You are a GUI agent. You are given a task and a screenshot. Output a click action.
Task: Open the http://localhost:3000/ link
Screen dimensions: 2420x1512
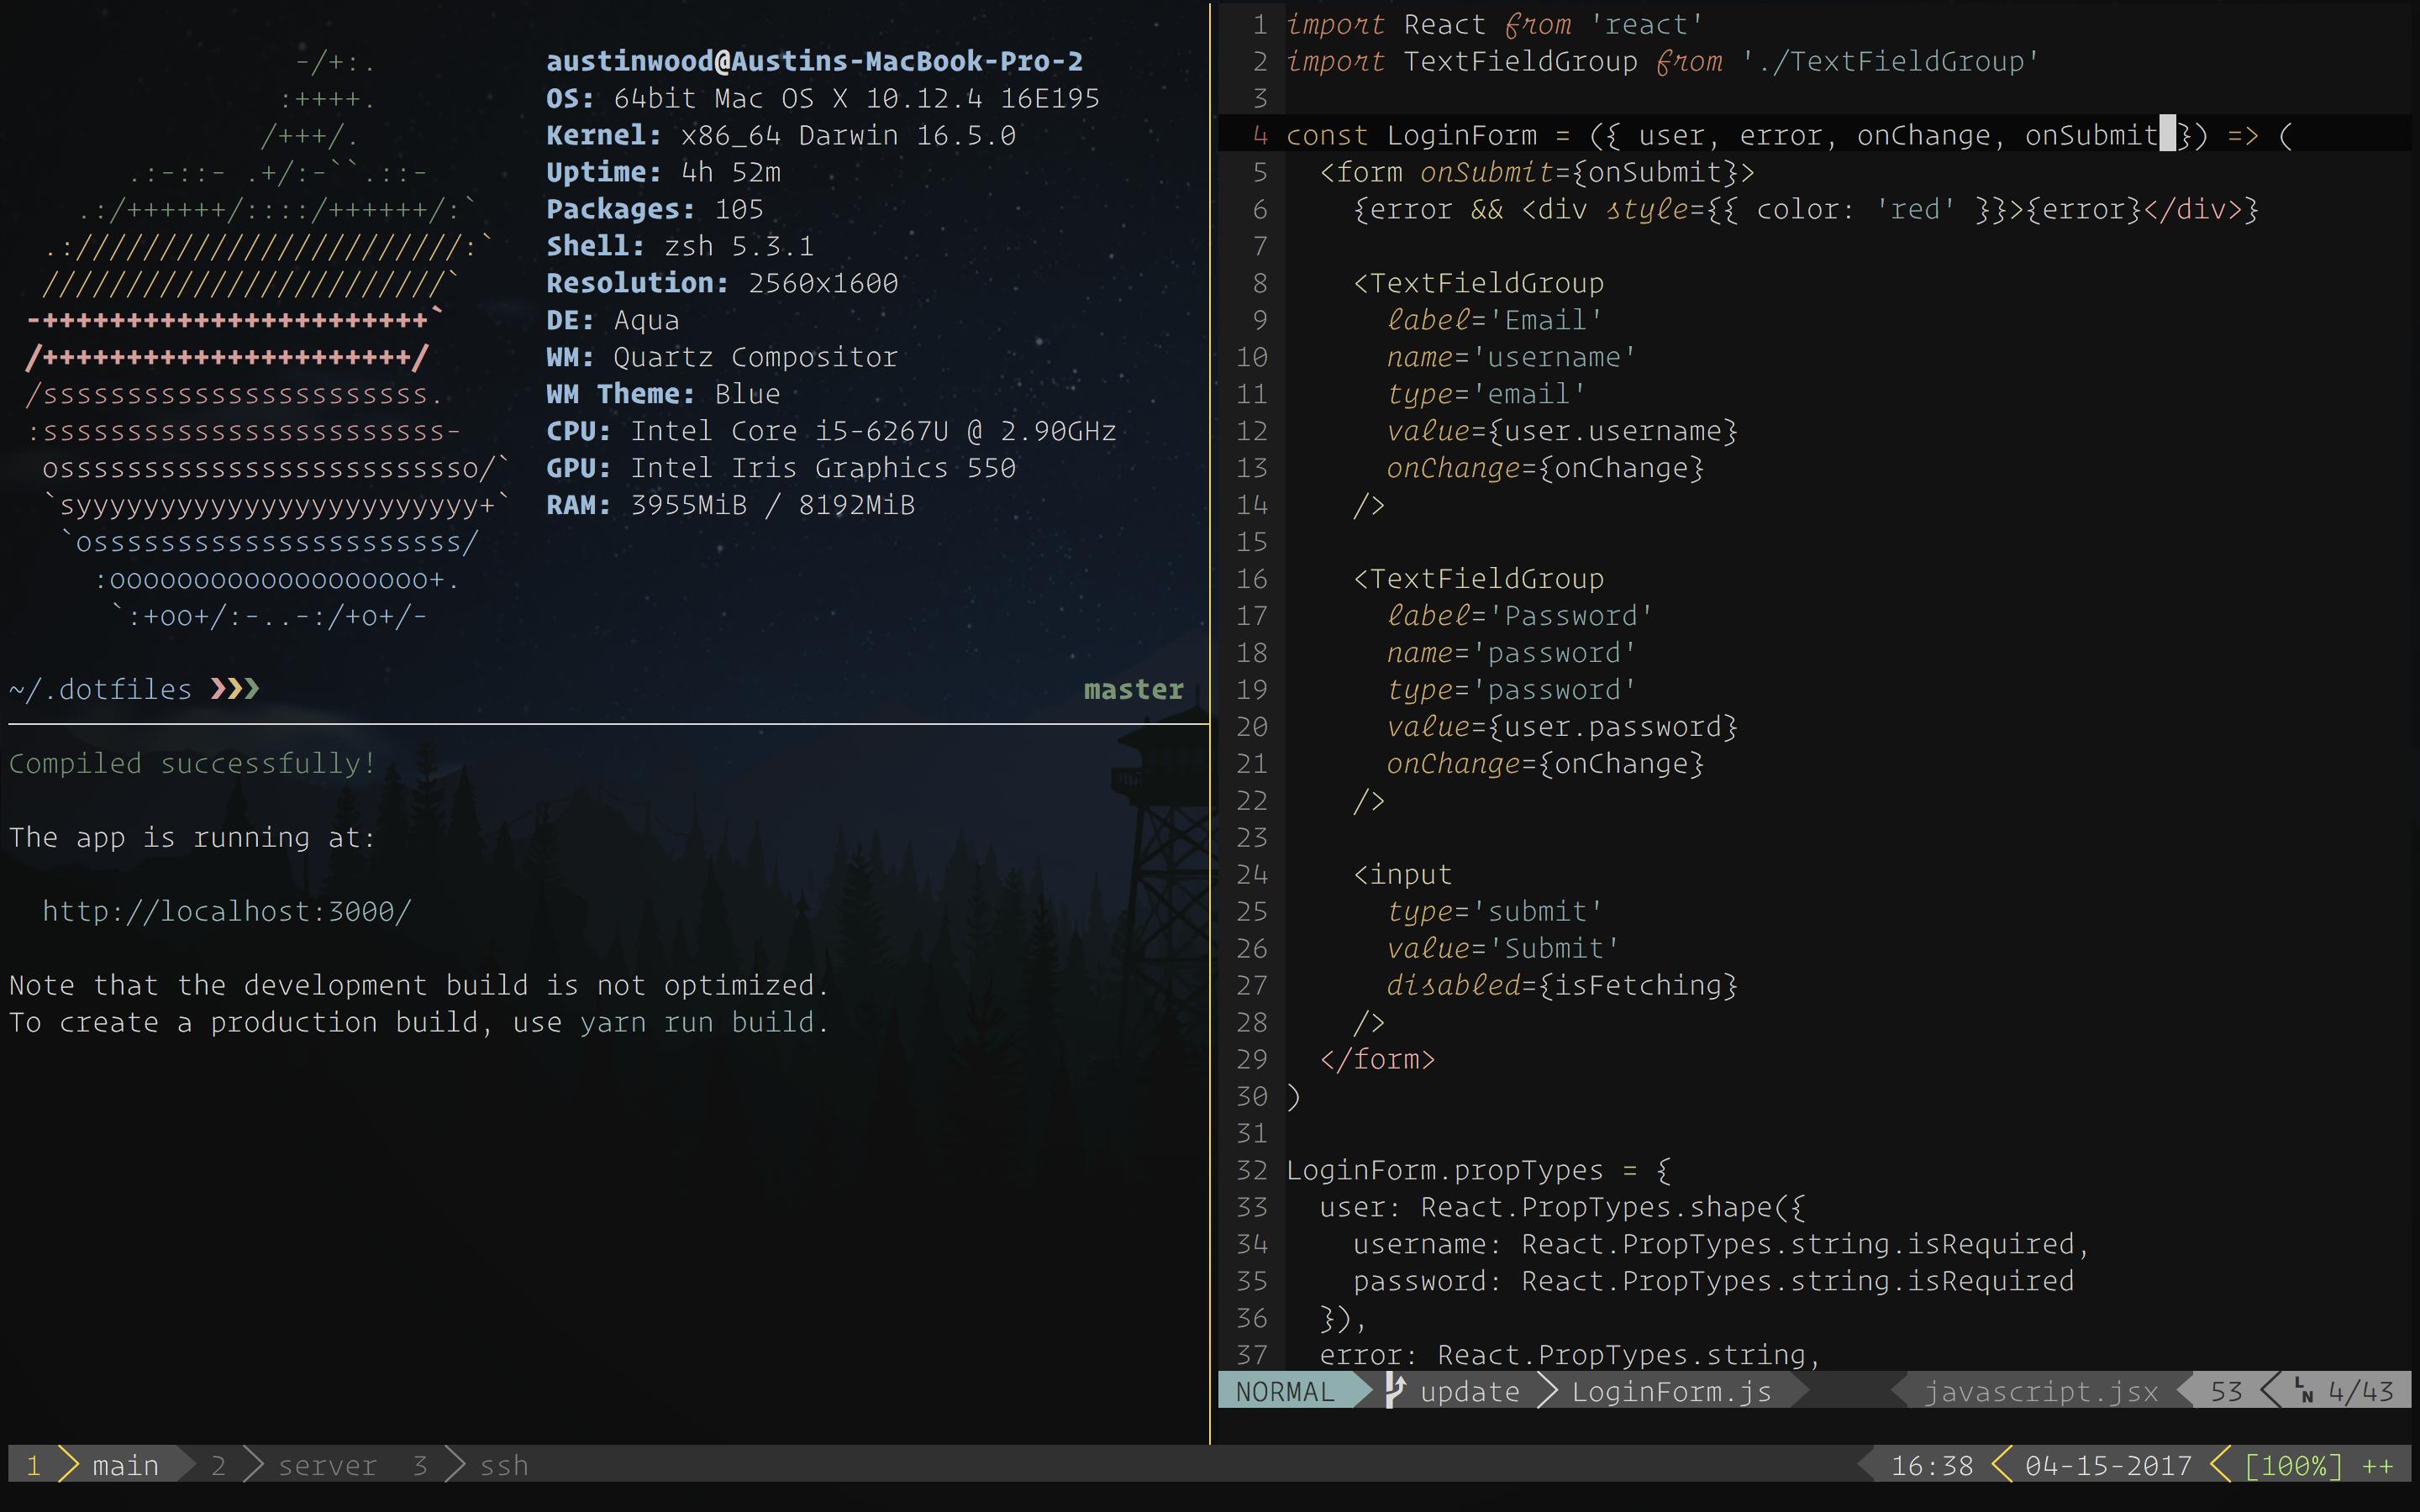[x=226, y=911]
